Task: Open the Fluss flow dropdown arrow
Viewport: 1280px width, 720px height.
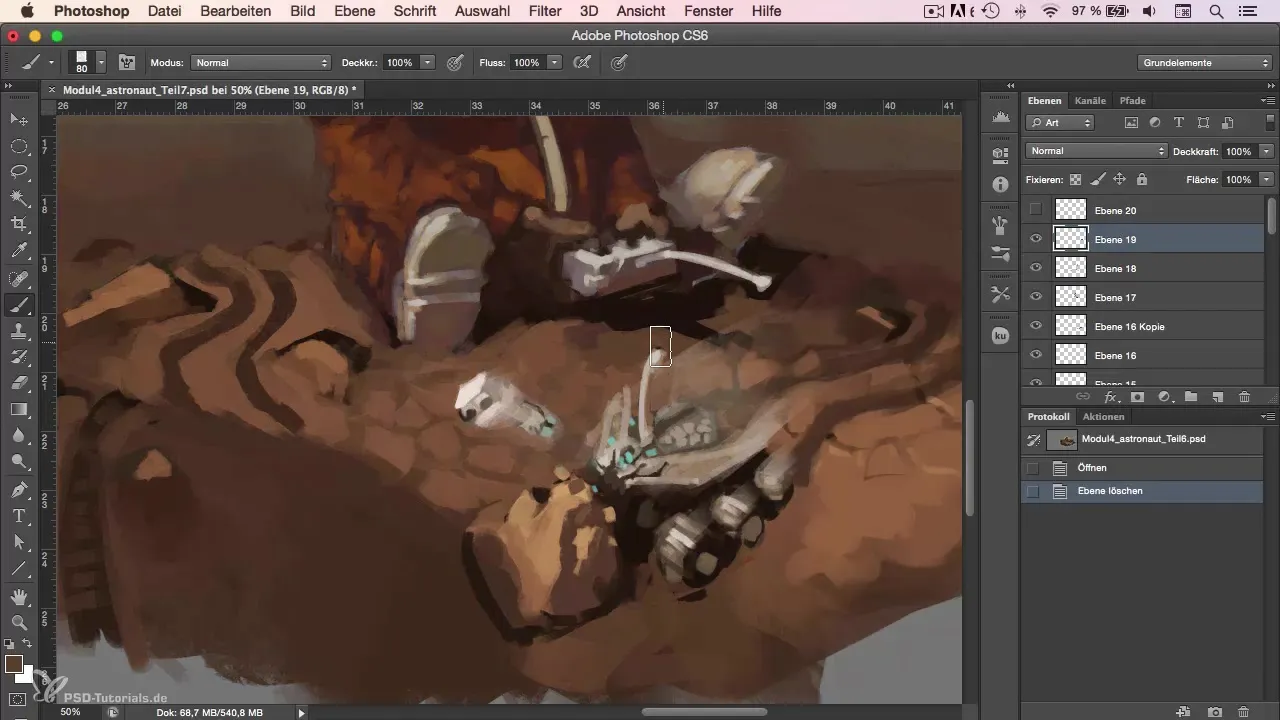Action: pos(552,62)
